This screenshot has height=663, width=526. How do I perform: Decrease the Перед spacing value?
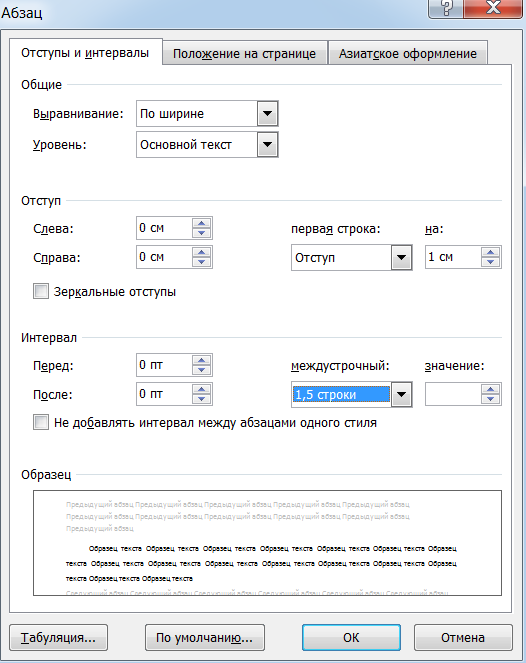tap(201, 370)
